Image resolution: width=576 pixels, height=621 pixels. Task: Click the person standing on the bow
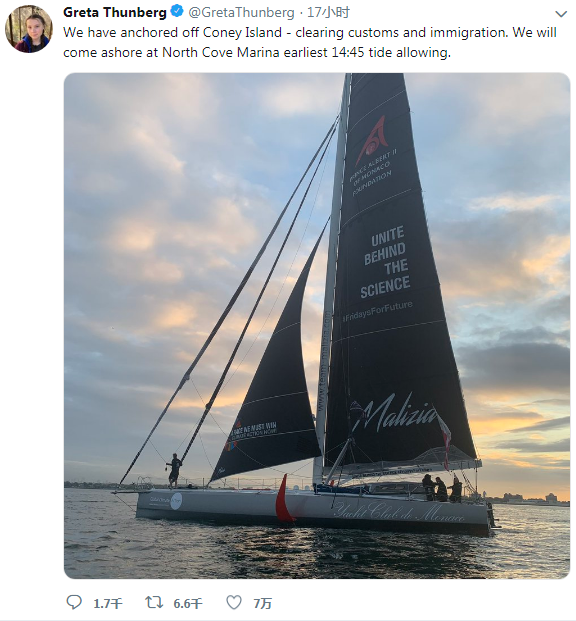[174, 470]
